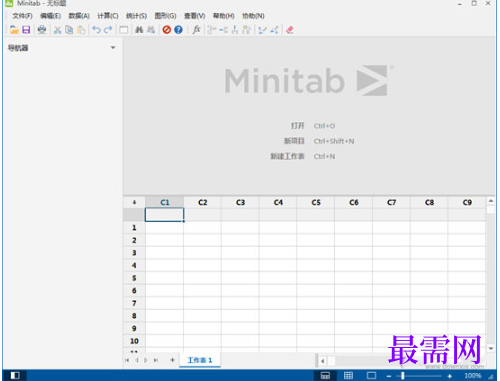
Task: Click the fourth toolbar icon right of fx
Action: [247, 30]
